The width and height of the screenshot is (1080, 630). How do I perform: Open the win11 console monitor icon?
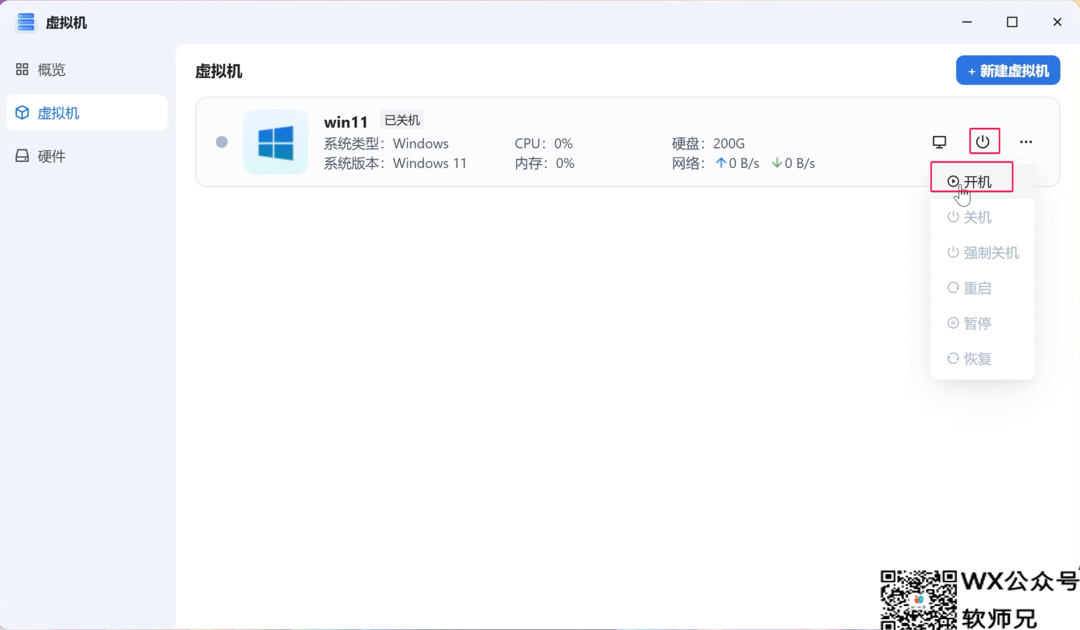pos(939,142)
